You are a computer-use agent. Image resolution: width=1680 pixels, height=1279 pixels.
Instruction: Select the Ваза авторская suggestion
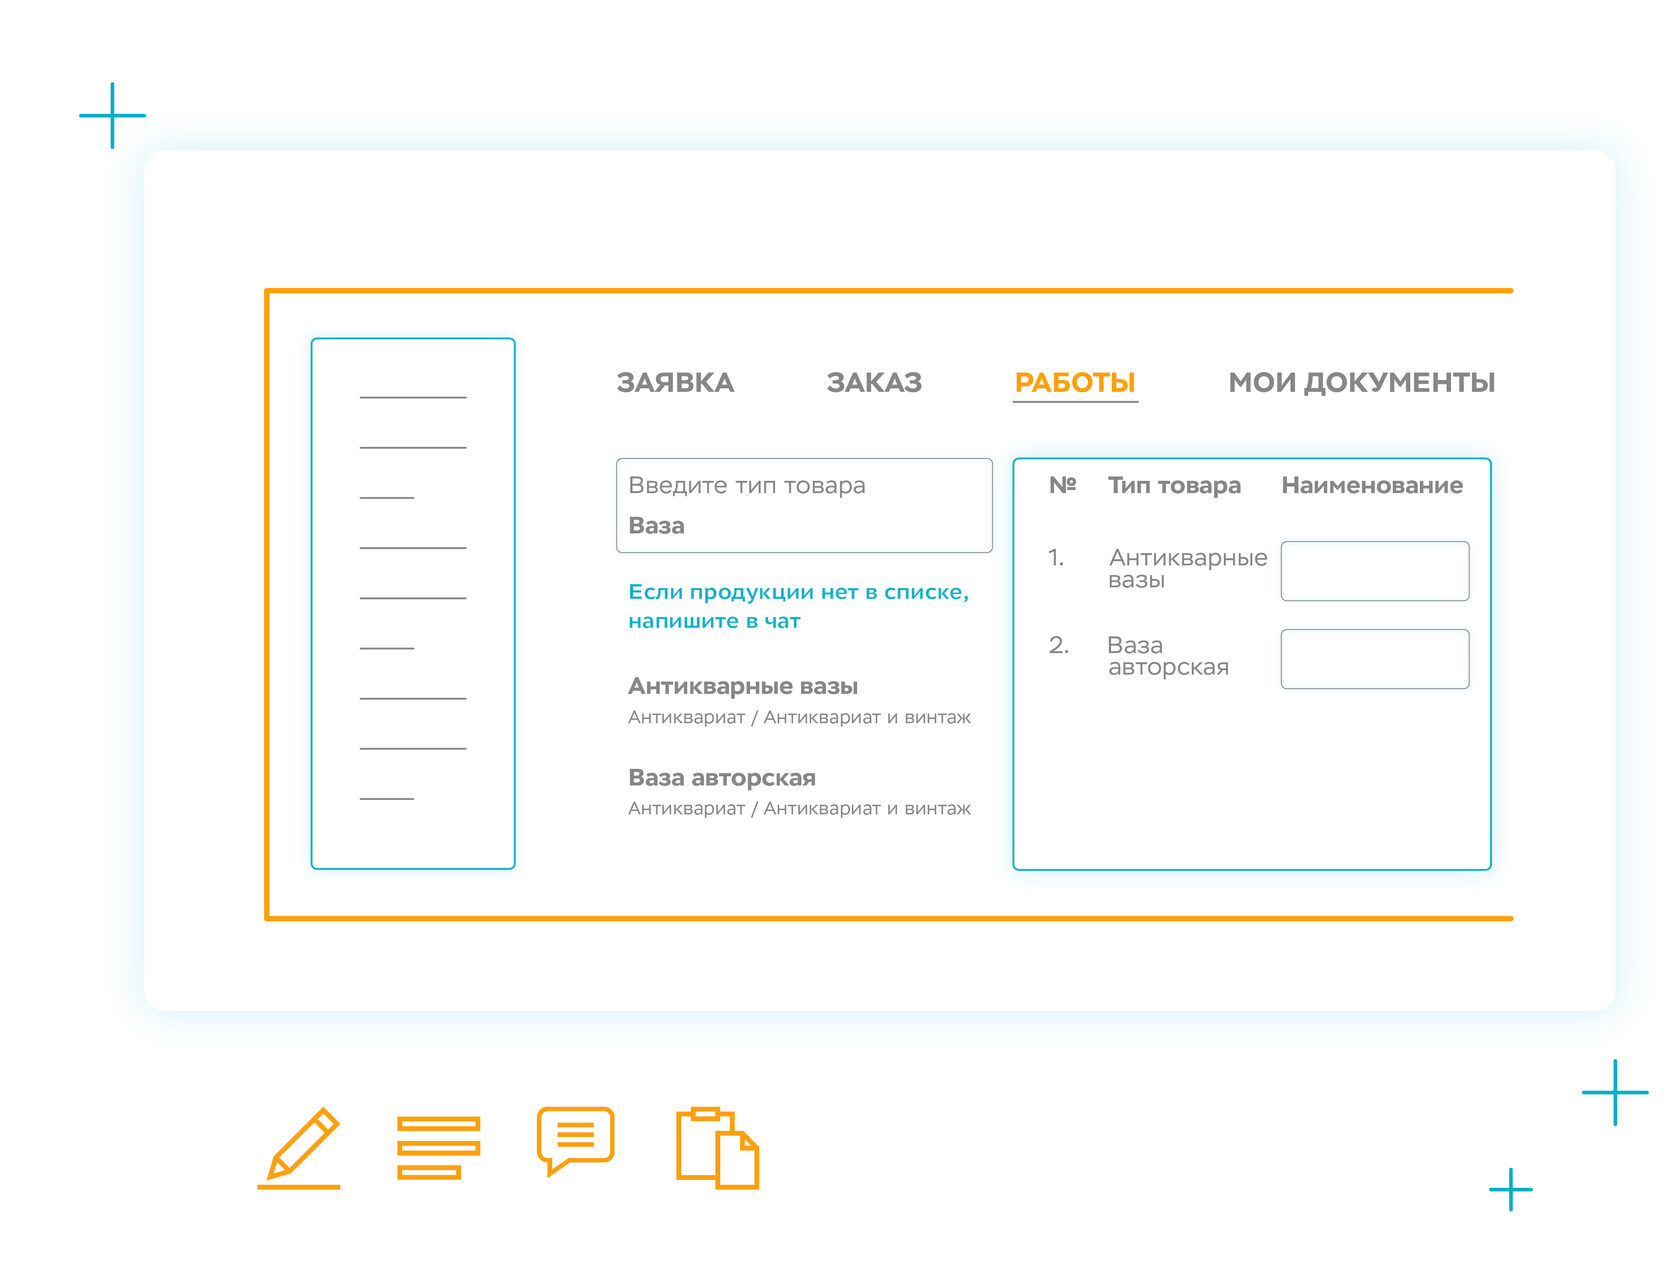[x=722, y=778]
